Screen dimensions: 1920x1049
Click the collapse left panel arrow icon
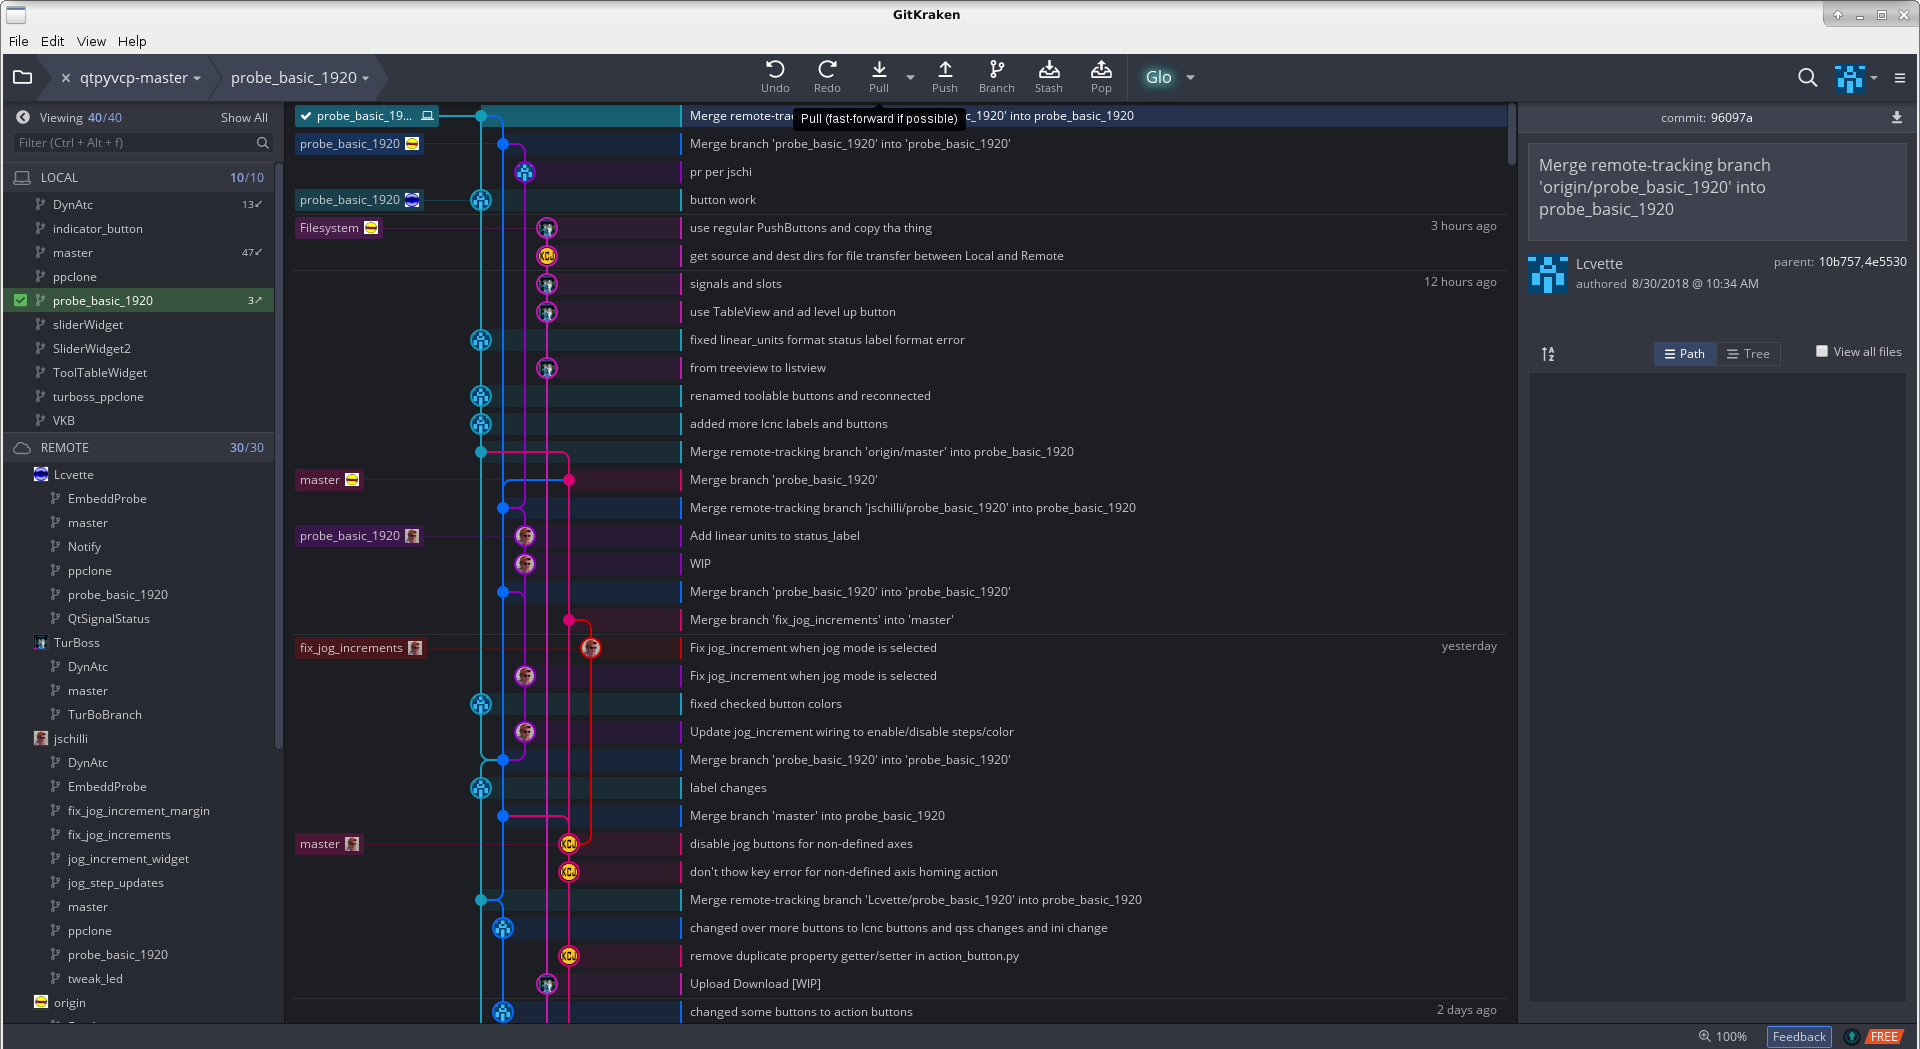23,117
